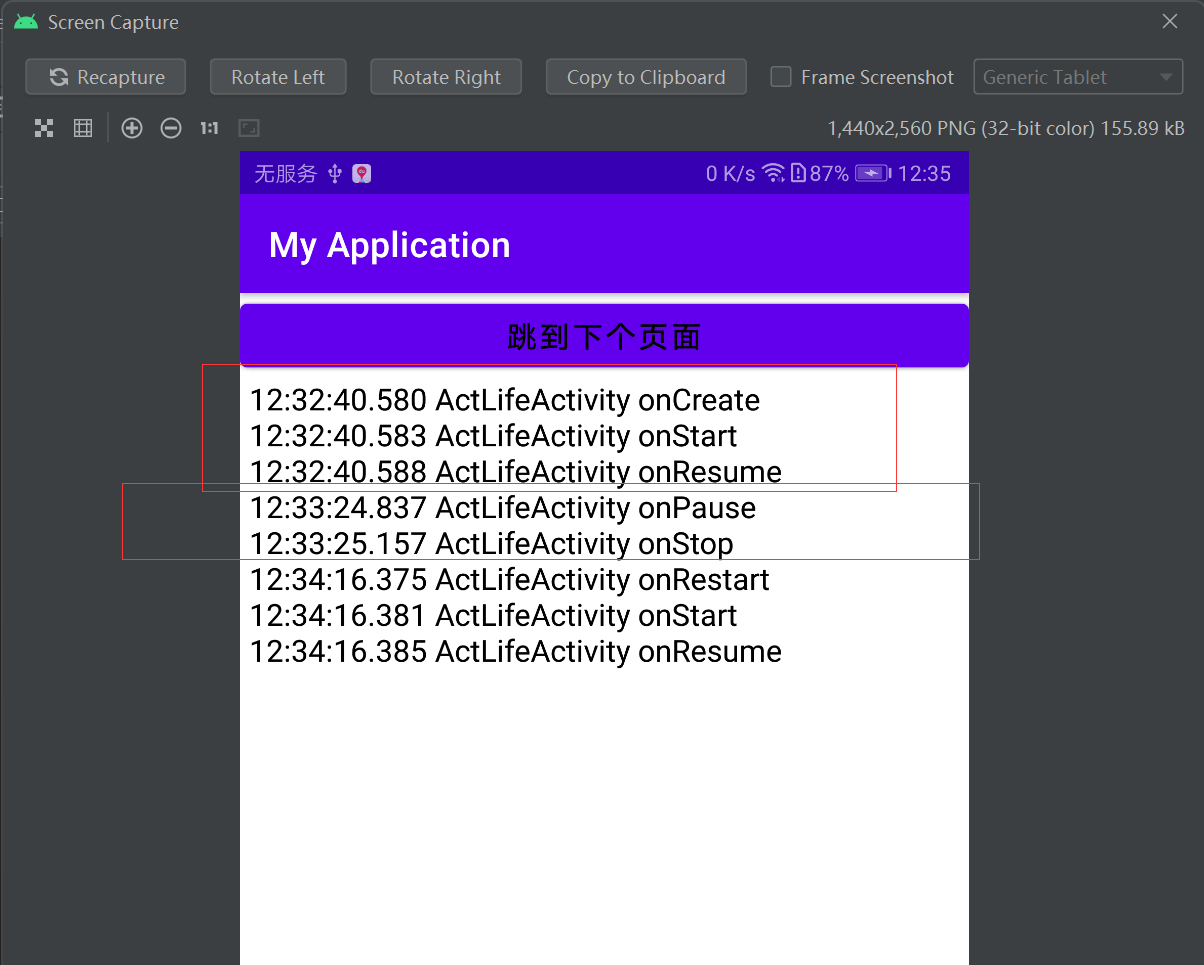Click the SIM alert icon in status bar

pos(798,173)
